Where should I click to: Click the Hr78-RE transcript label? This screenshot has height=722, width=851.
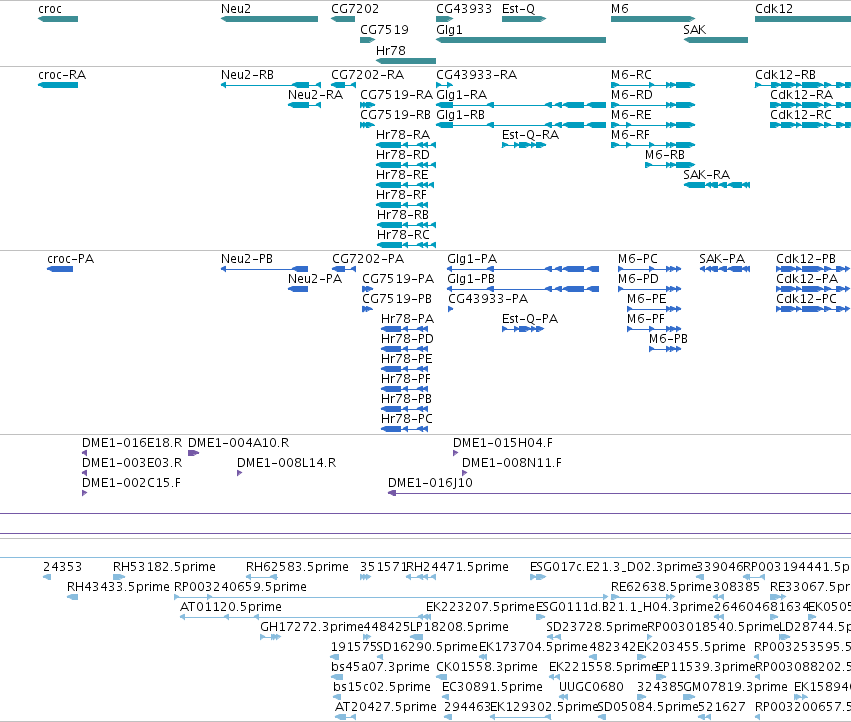[x=402, y=175]
